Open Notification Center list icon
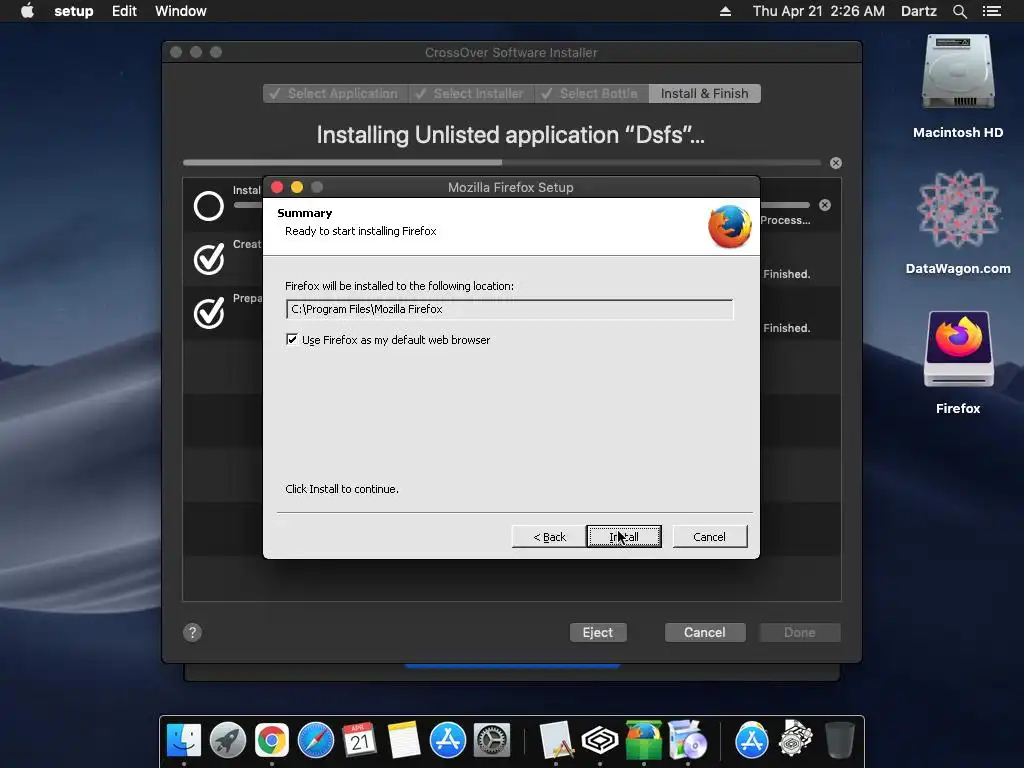1024x768 pixels. tap(992, 11)
